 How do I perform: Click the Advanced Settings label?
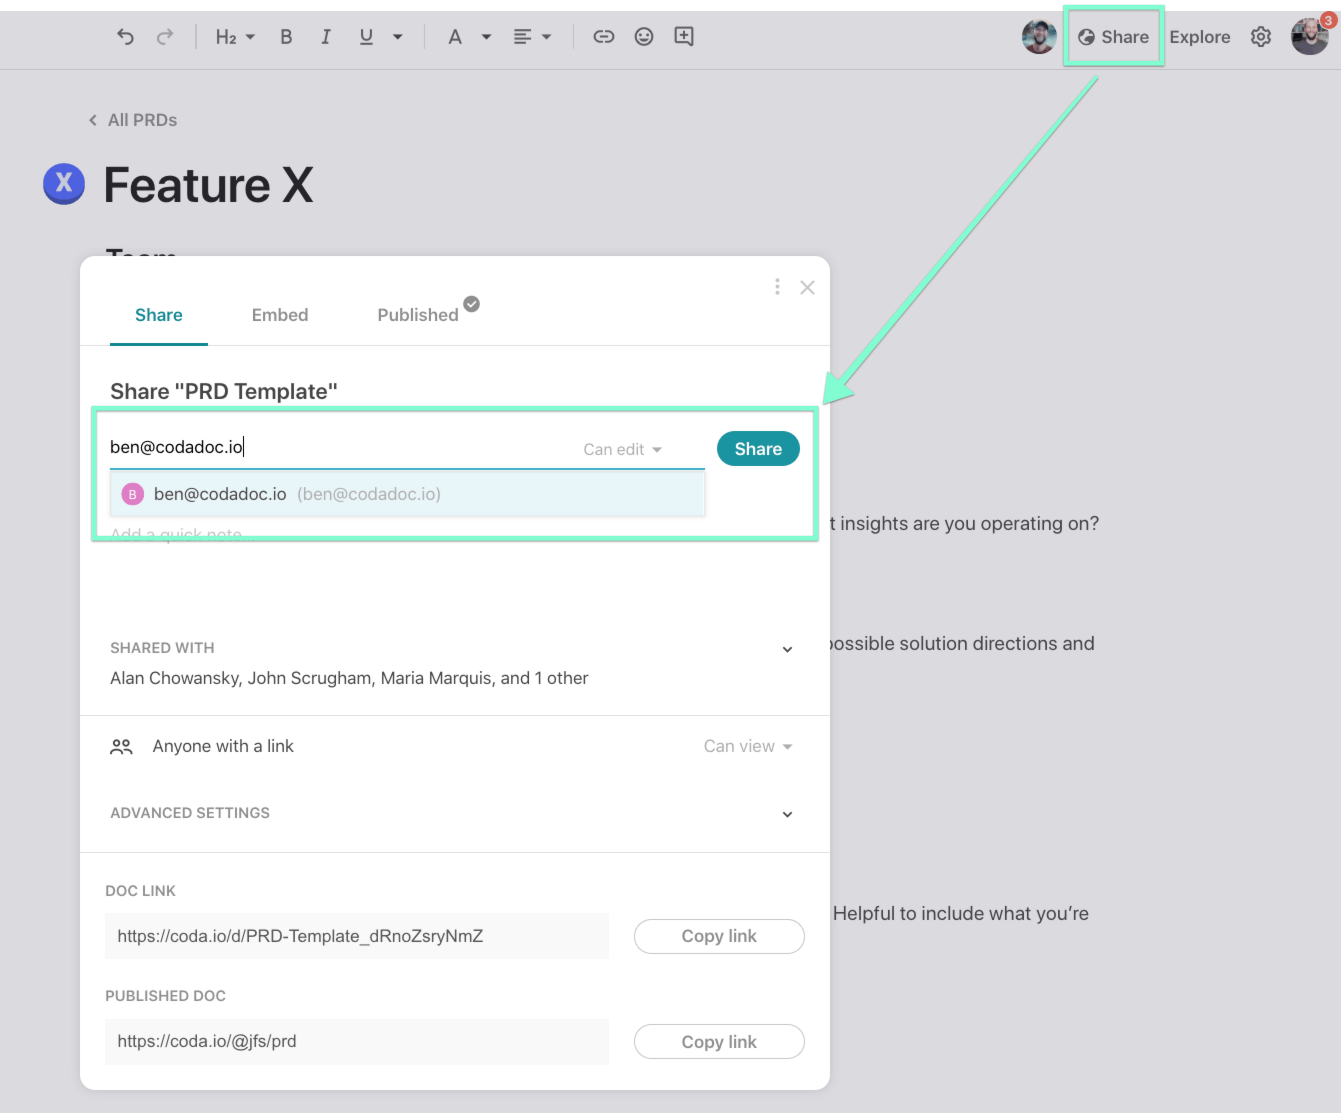[x=190, y=813]
